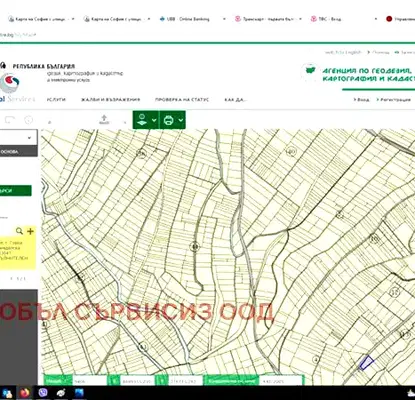Screen dimensions: 415x400
Task: Open the coordinate system dropdown
Action: (x=280, y=381)
